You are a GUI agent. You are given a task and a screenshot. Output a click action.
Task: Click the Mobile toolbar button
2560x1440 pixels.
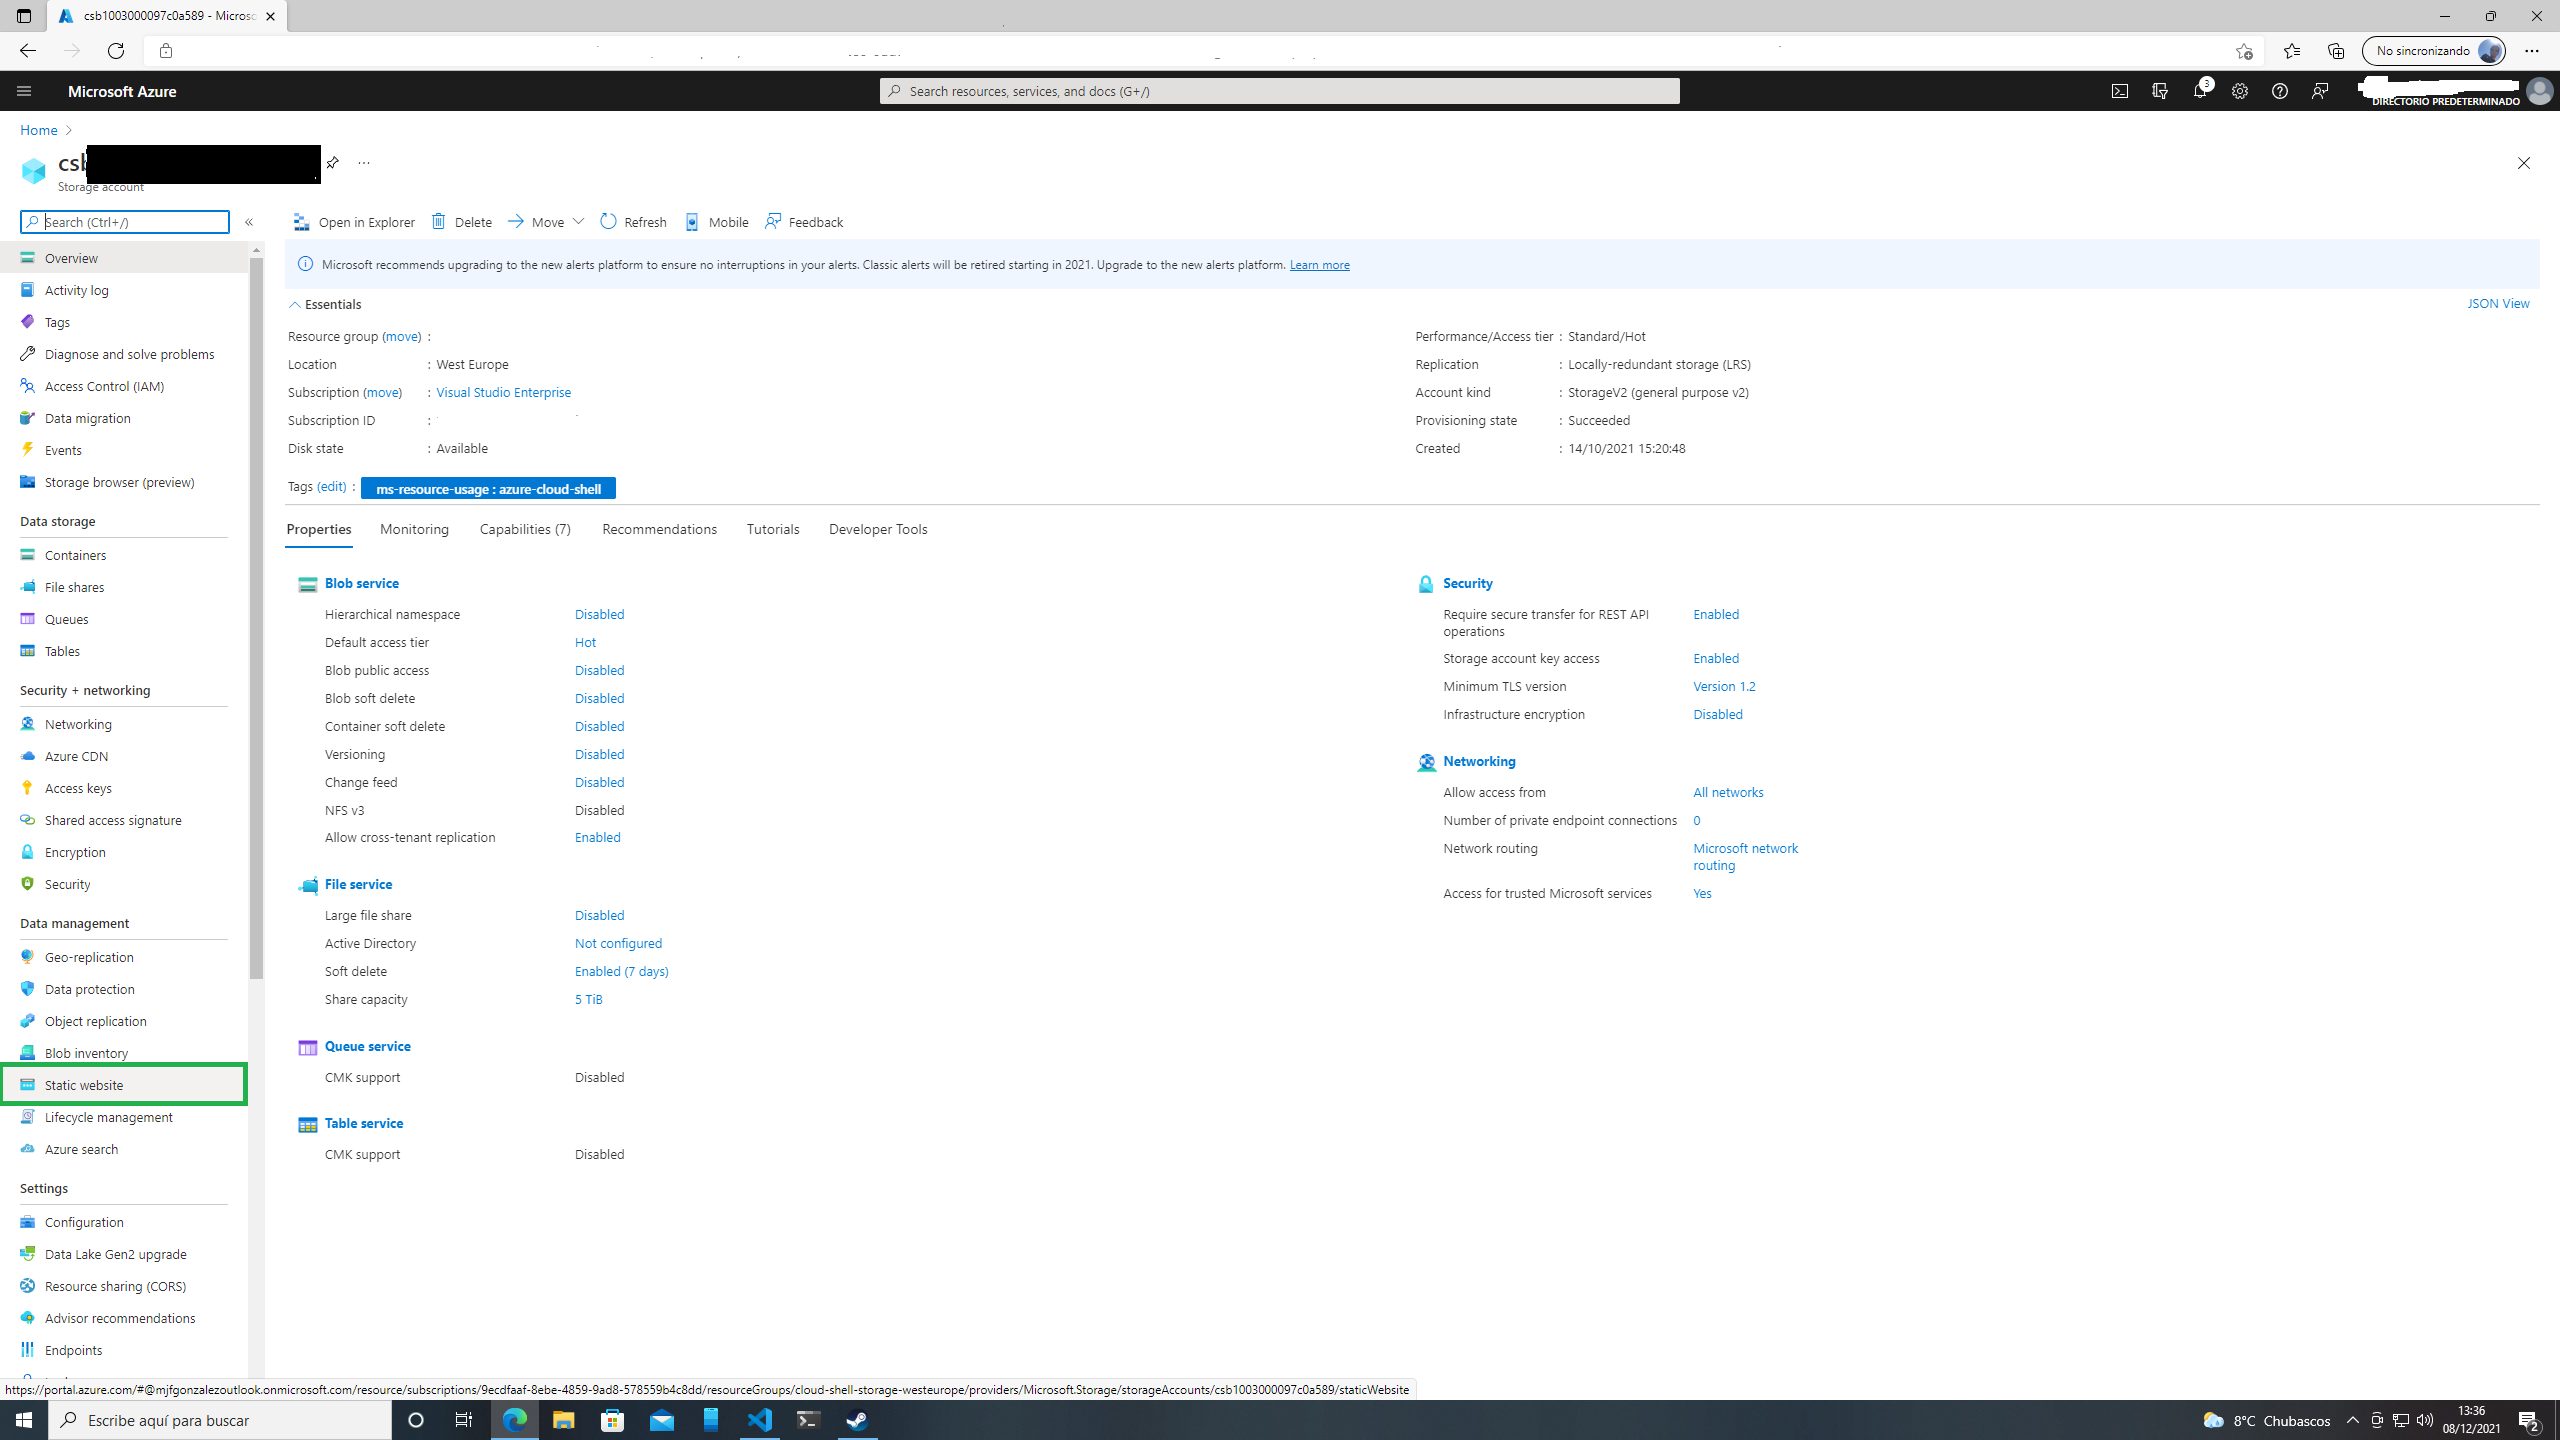pyautogui.click(x=717, y=222)
